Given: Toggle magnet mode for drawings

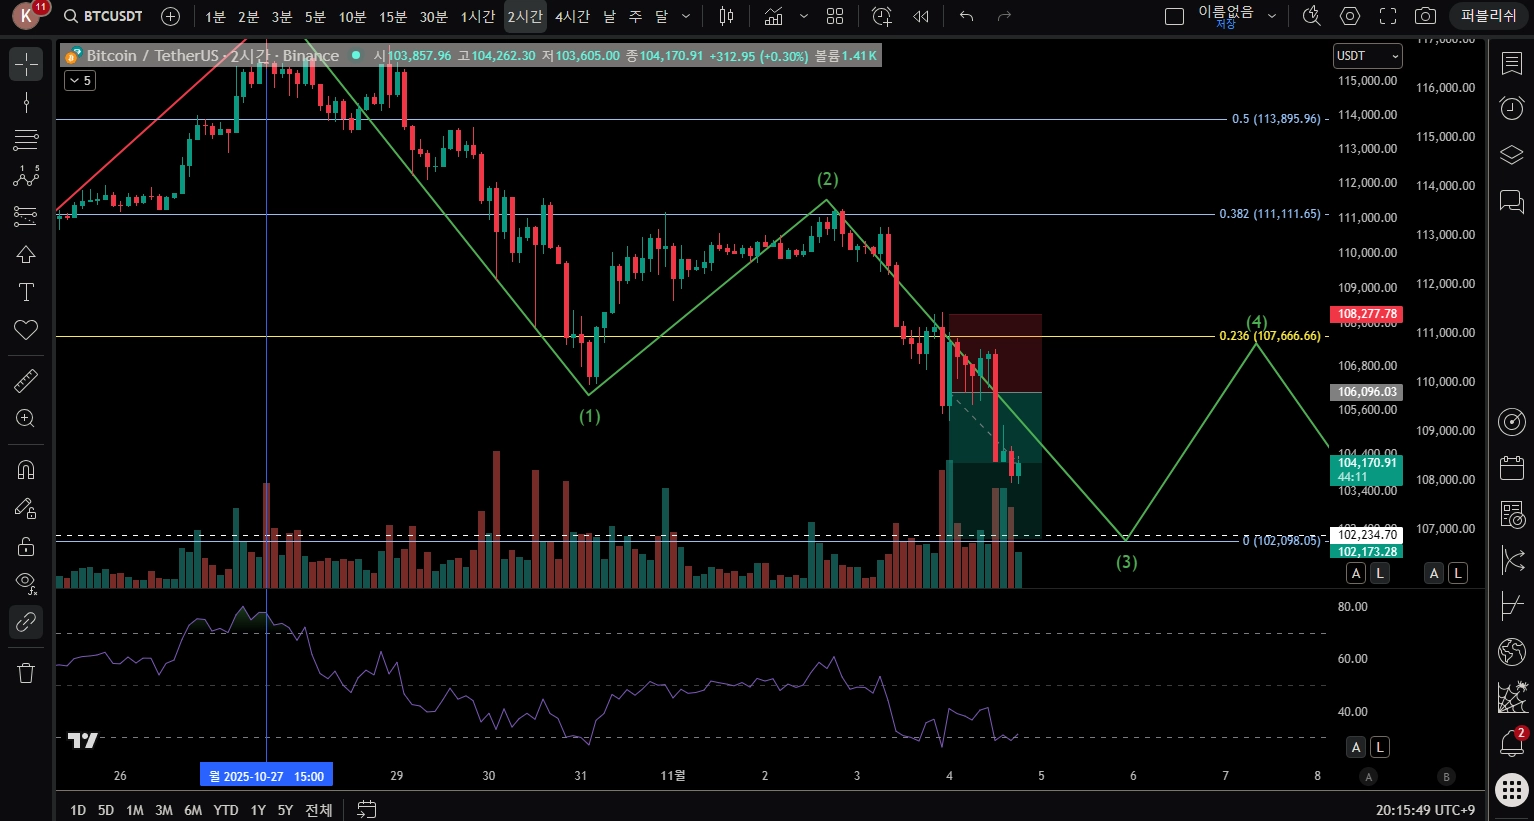Looking at the screenshot, I should pos(26,469).
